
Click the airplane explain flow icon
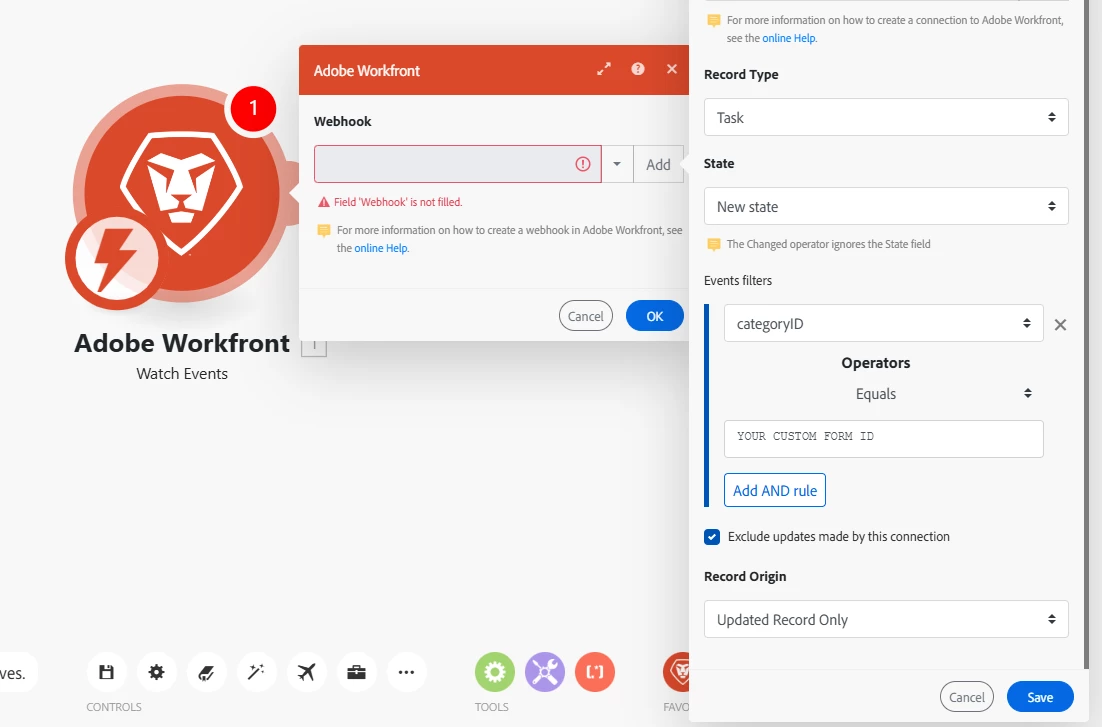point(306,672)
